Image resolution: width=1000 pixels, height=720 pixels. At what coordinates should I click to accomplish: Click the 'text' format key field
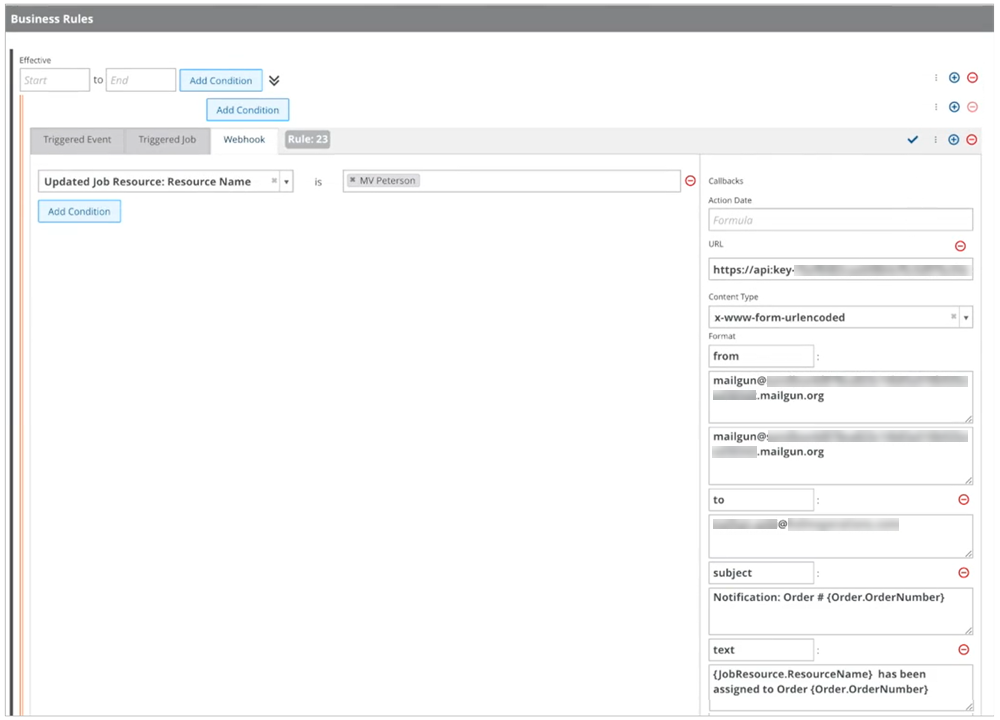(x=761, y=649)
